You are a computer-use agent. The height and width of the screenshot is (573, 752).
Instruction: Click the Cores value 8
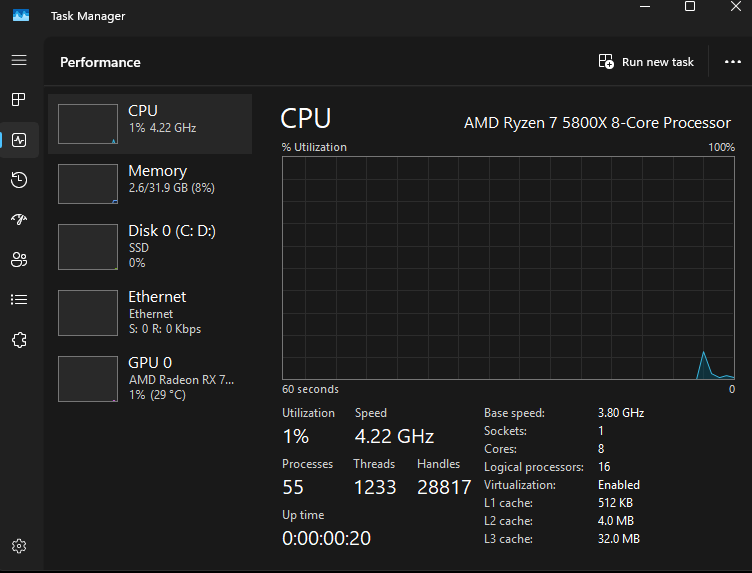tap(601, 449)
